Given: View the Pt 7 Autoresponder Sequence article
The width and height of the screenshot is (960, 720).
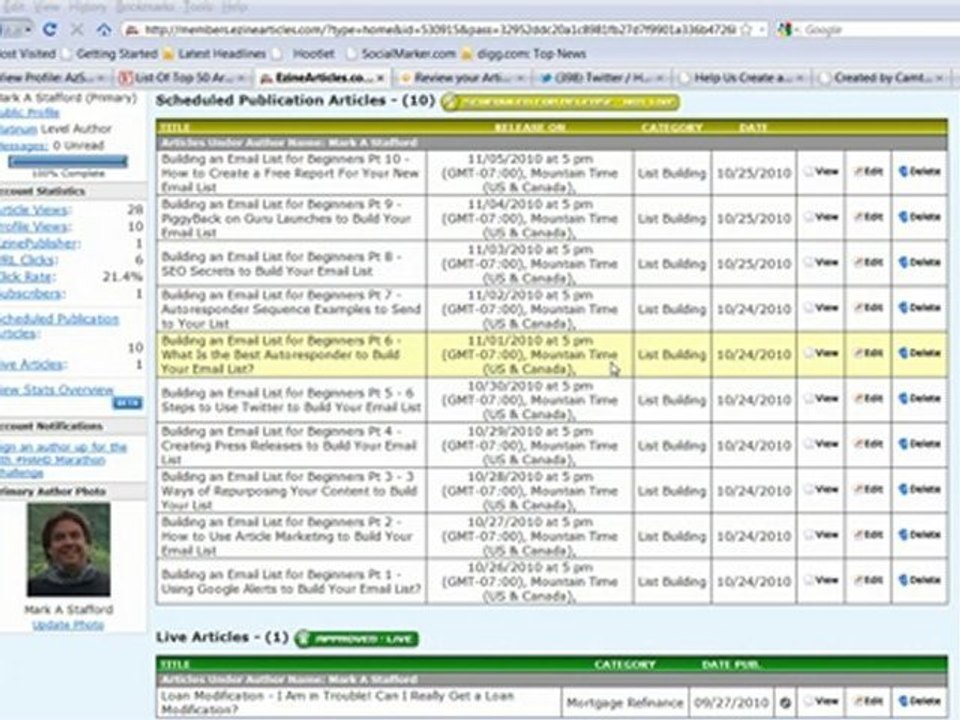Looking at the screenshot, I should pos(821,307).
